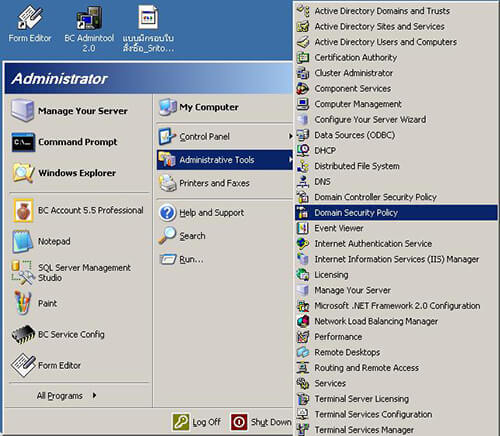Open the Services gears icon
The image size is (500, 436).
303,383
